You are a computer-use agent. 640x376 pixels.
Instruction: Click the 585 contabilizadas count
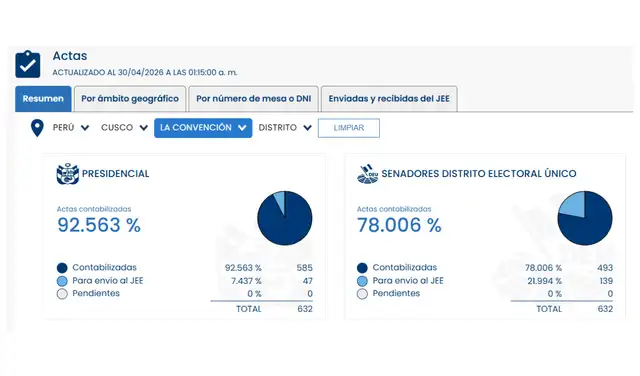pyautogui.click(x=304, y=268)
